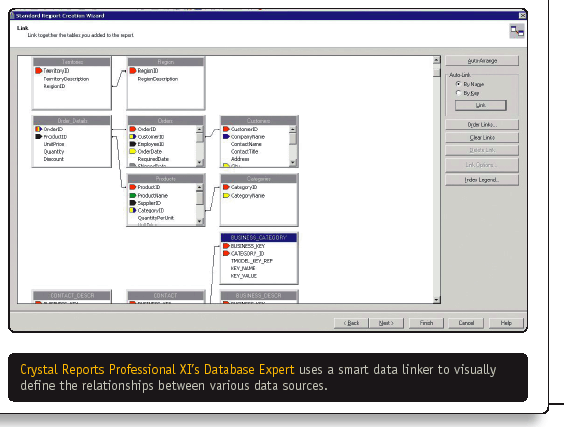Click the Orders table scroll down arrow

(200, 163)
